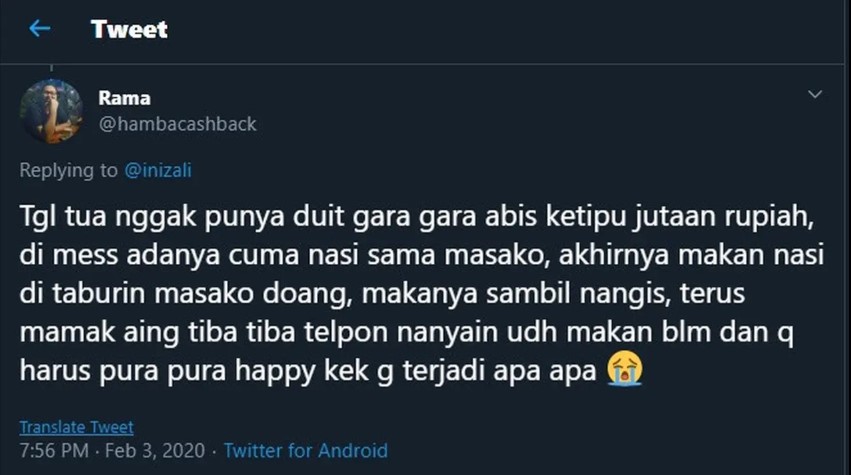The image size is (851, 475).
Task: Click Translate Tweet
Action: (x=77, y=427)
